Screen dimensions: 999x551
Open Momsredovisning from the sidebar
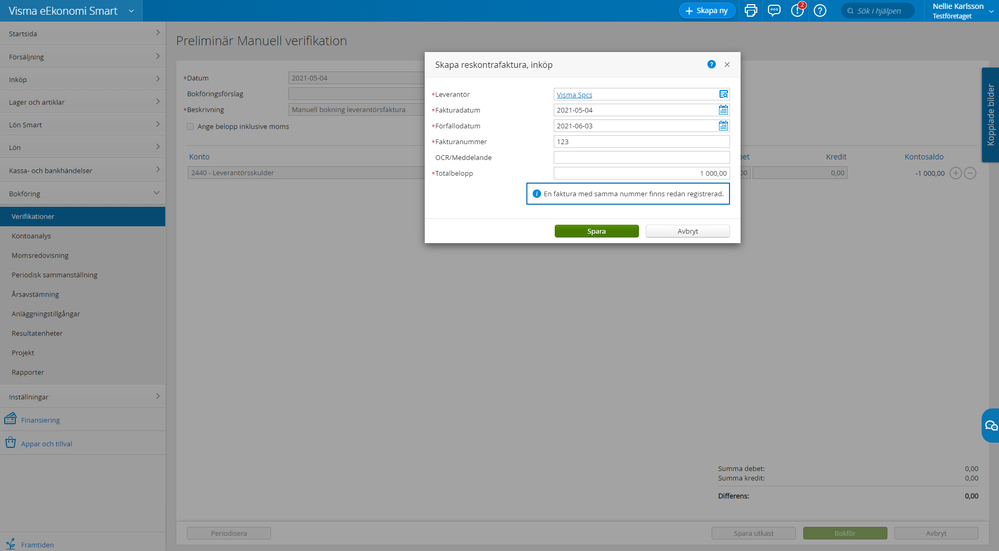tap(41, 256)
